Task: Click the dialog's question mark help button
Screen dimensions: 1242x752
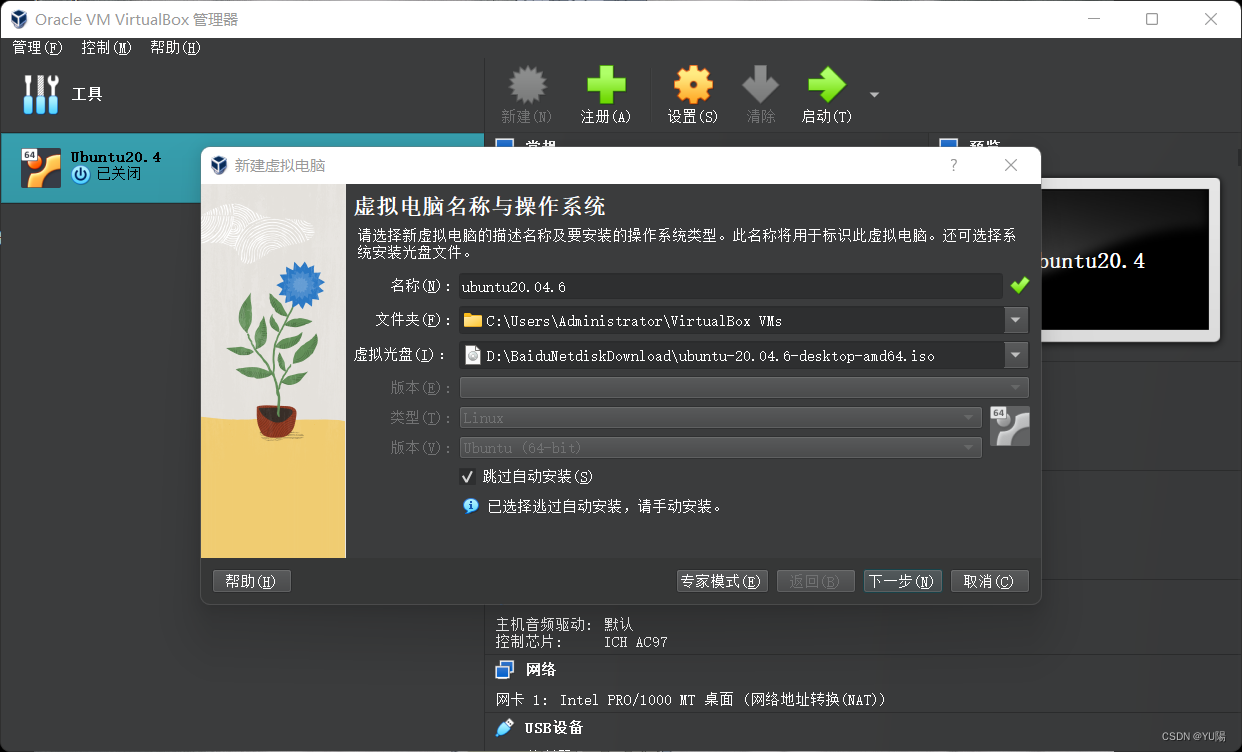Action: pos(953,165)
